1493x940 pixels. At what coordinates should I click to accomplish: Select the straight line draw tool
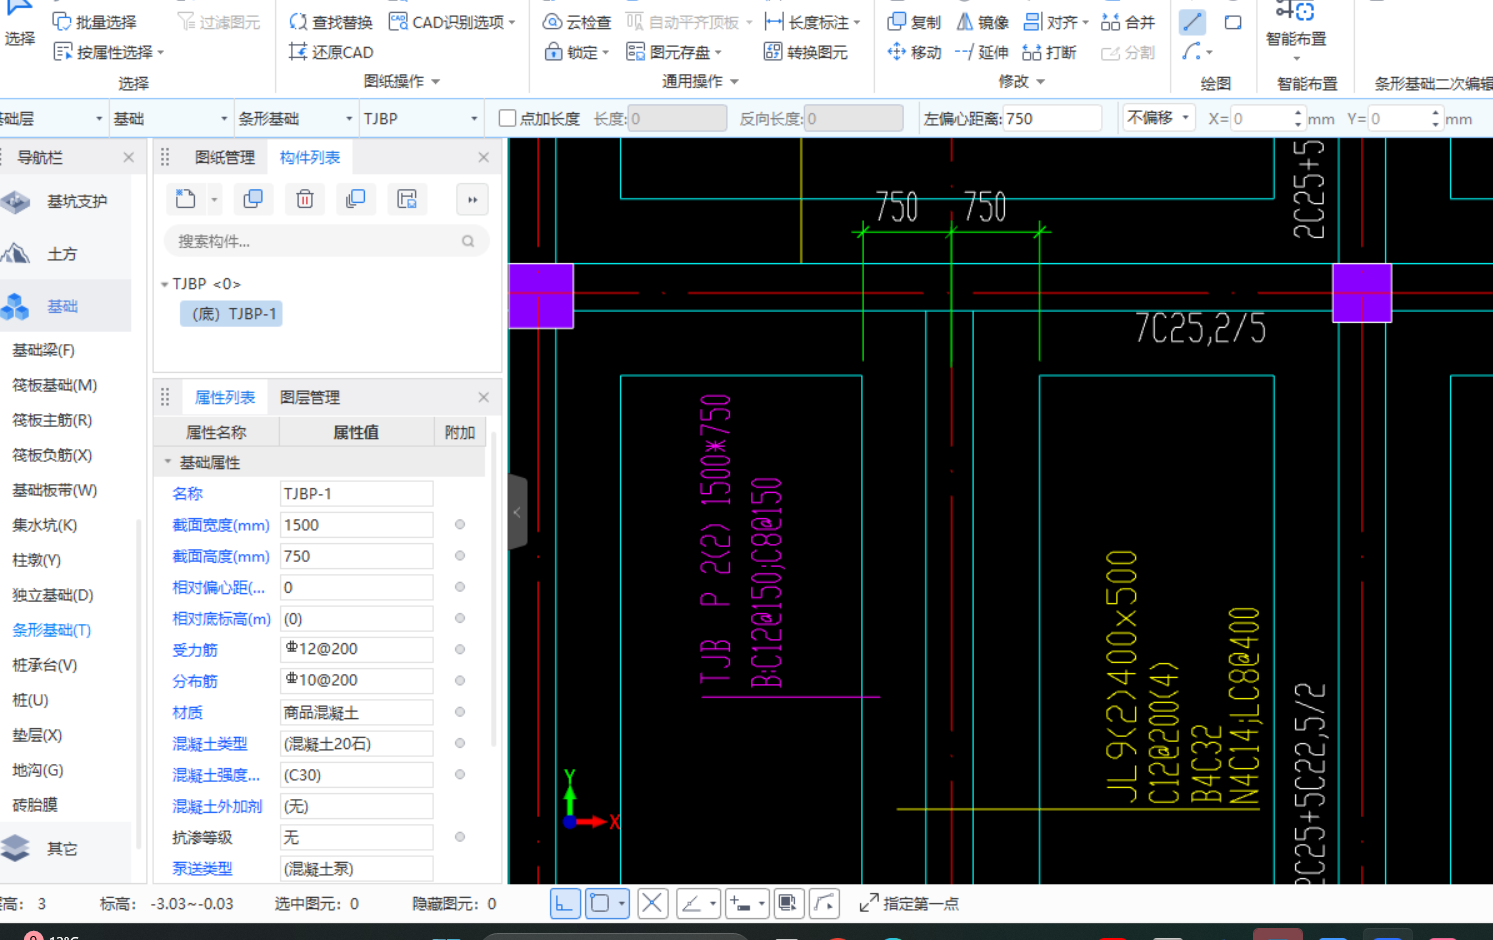pyautogui.click(x=1192, y=22)
